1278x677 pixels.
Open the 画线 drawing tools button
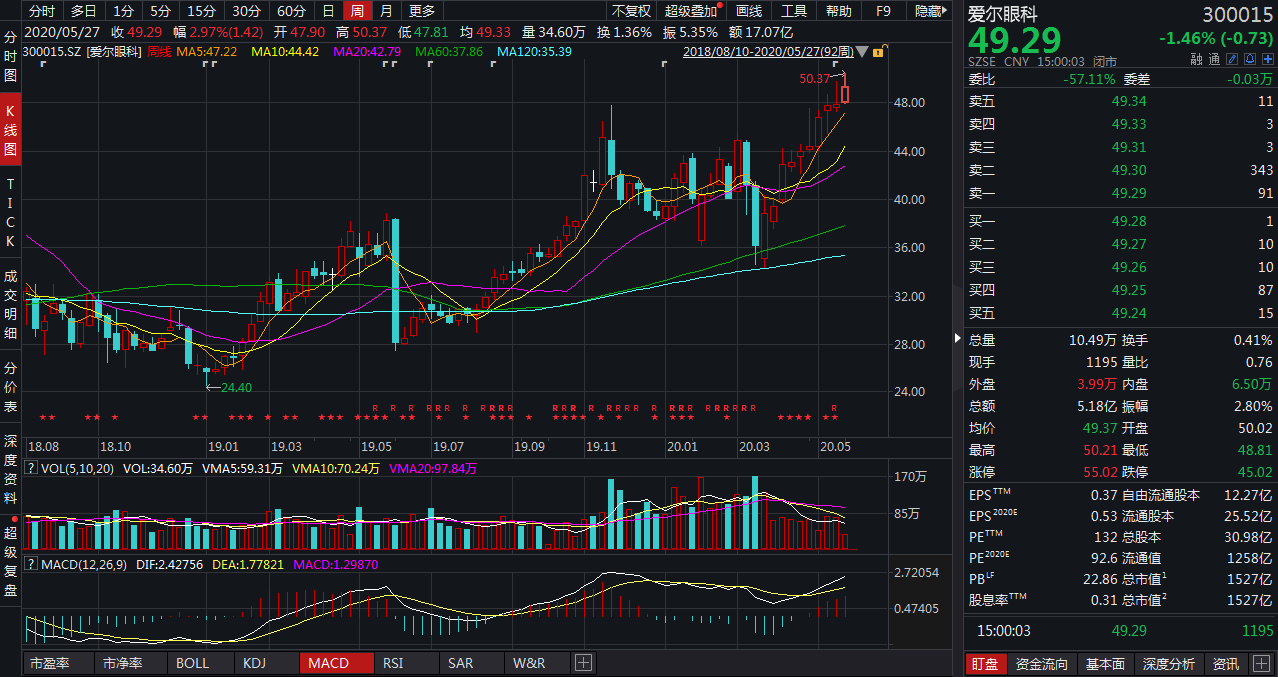[749, 11]
